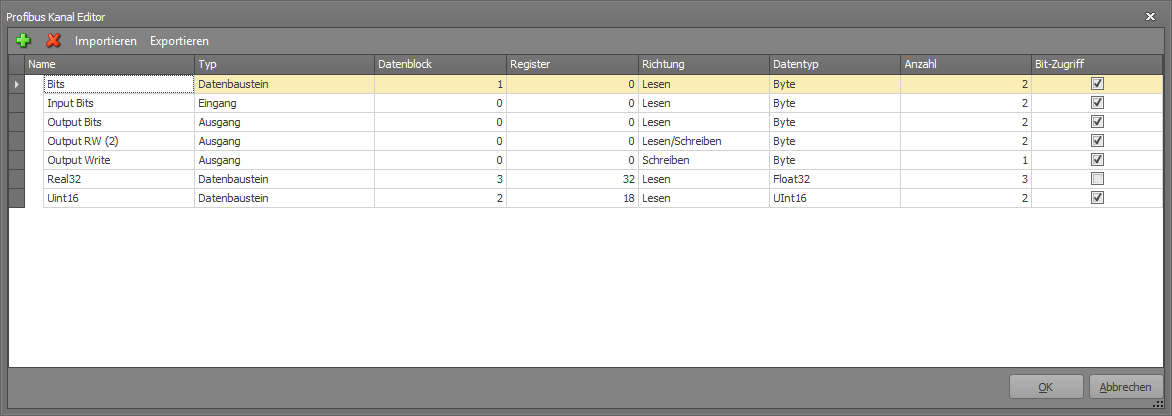Viewport: 1172px width, 416px height.
Task: Click the window resize grip in corner
Action: point(1159,403)
